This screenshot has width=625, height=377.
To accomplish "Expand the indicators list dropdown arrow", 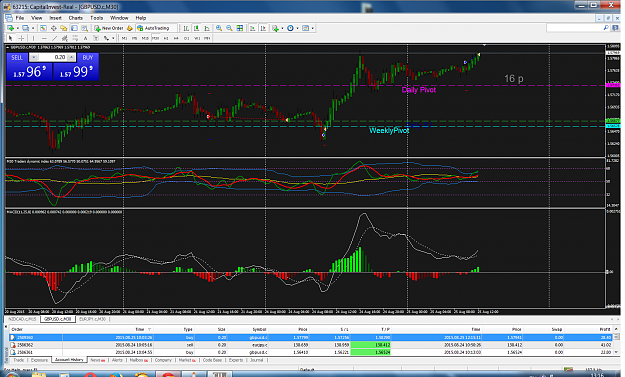I will click(x=282, y=28).
